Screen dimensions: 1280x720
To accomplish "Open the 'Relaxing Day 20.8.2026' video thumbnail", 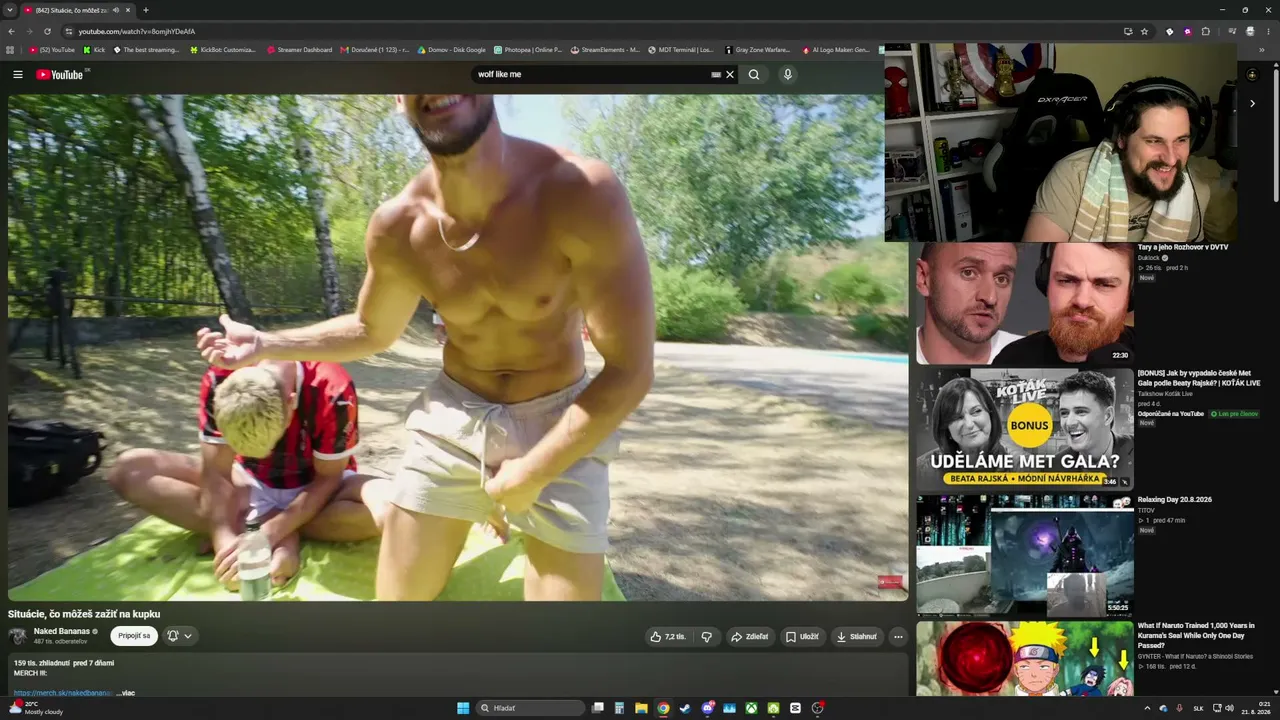I will click(x=1025, y=556).
